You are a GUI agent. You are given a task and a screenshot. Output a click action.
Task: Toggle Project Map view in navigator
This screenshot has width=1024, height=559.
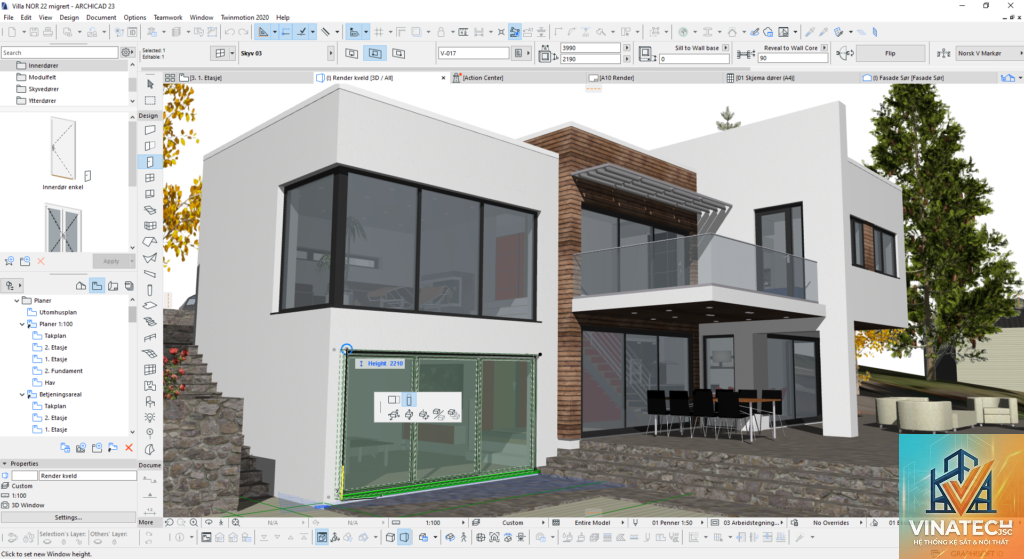coord(81,286)
